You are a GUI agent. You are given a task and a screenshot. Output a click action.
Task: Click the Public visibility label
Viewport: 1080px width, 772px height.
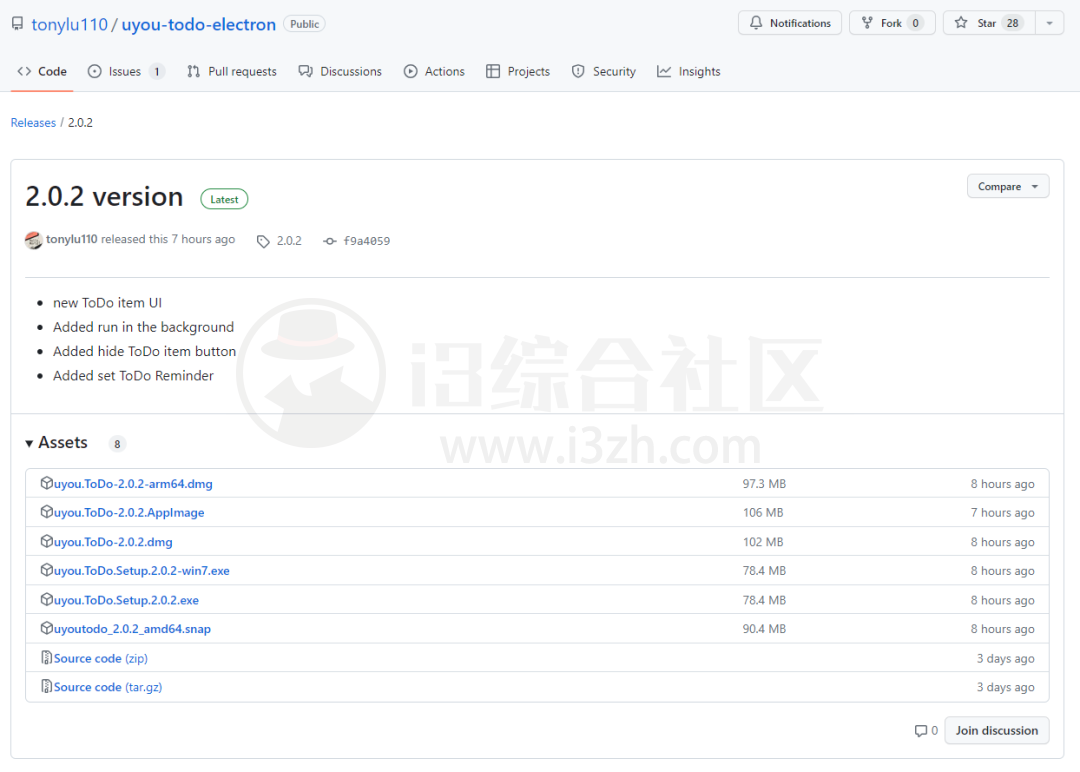pos(304,24)
